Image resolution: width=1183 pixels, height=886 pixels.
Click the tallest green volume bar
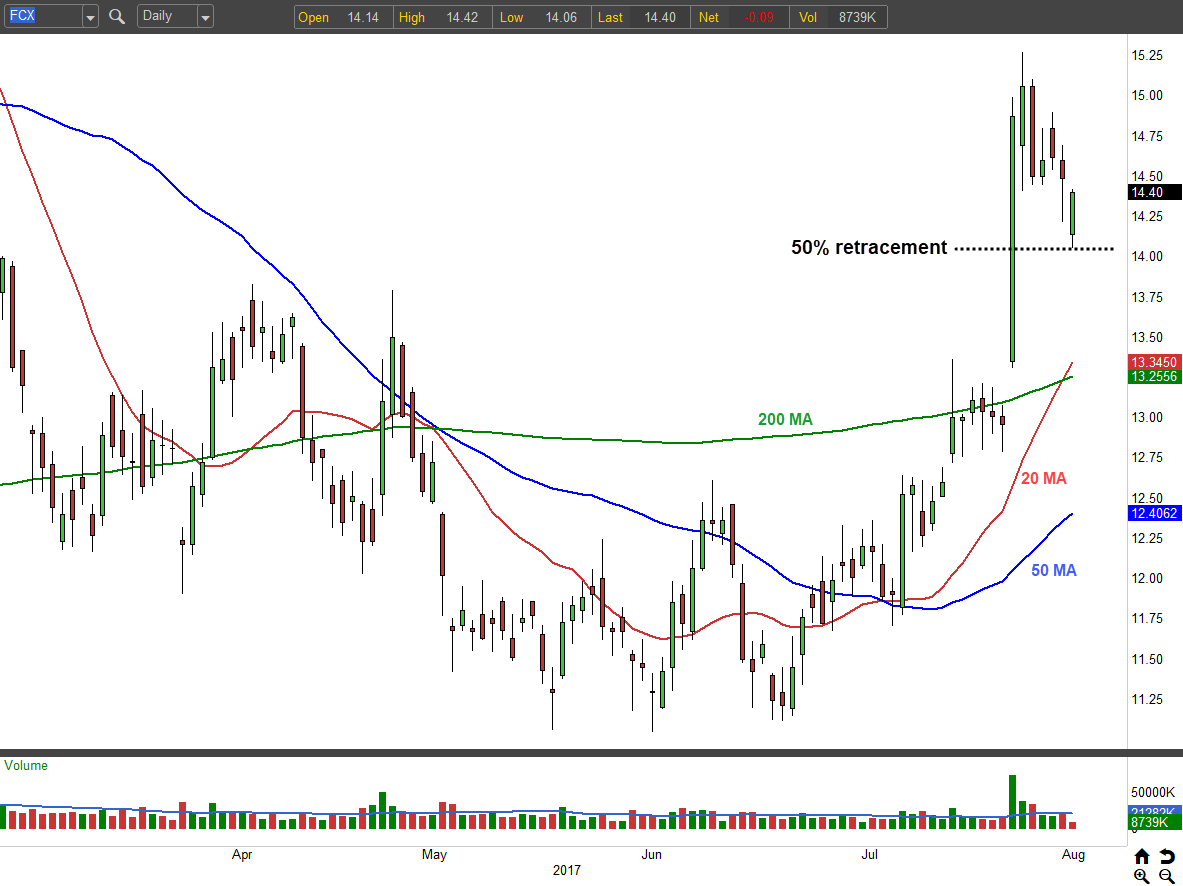[x=1012, y=801]
